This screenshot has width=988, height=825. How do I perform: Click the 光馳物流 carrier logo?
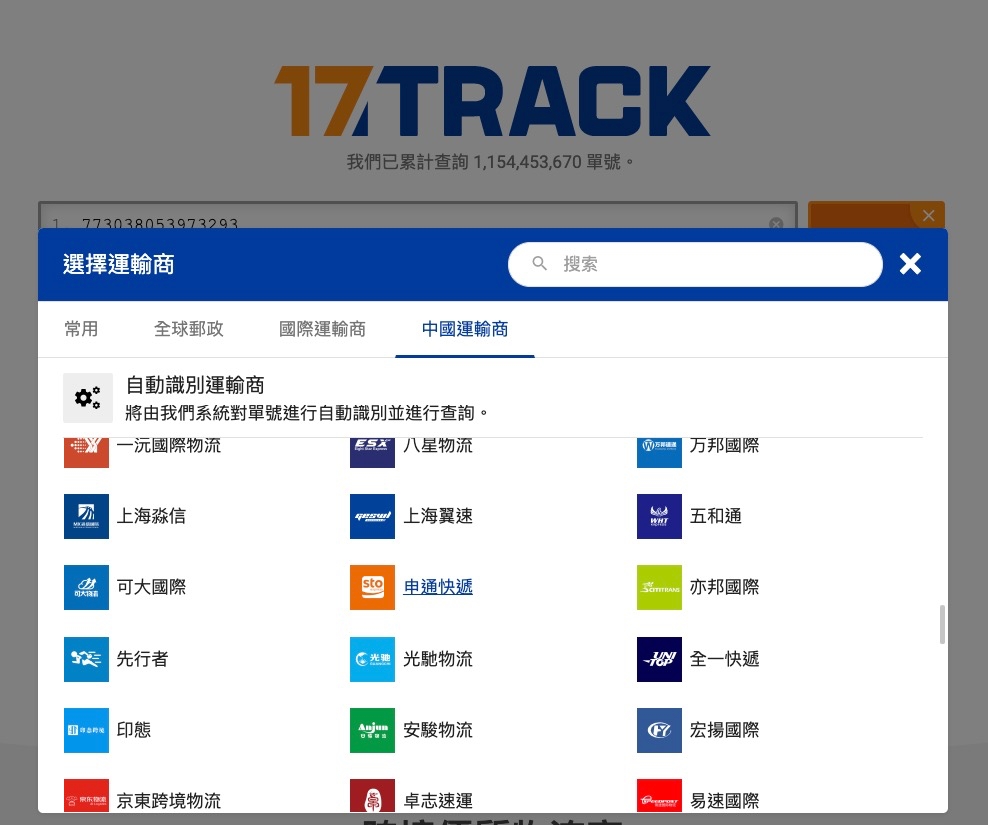[372, 659]
